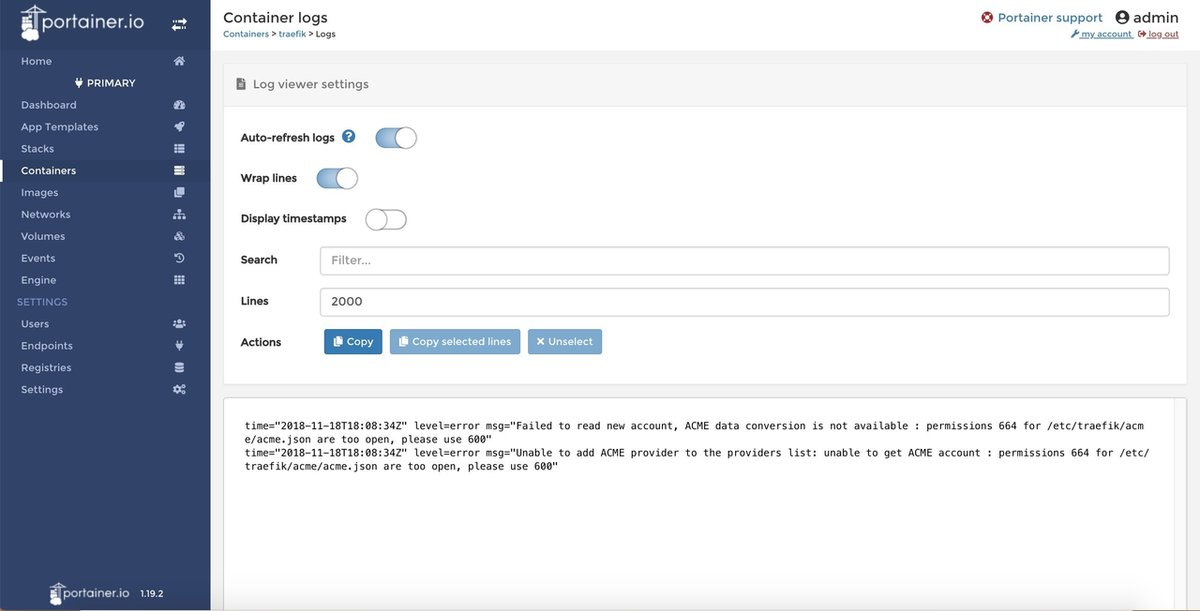
Task: Open Users under Settings section
Action: tap(105, 324)
